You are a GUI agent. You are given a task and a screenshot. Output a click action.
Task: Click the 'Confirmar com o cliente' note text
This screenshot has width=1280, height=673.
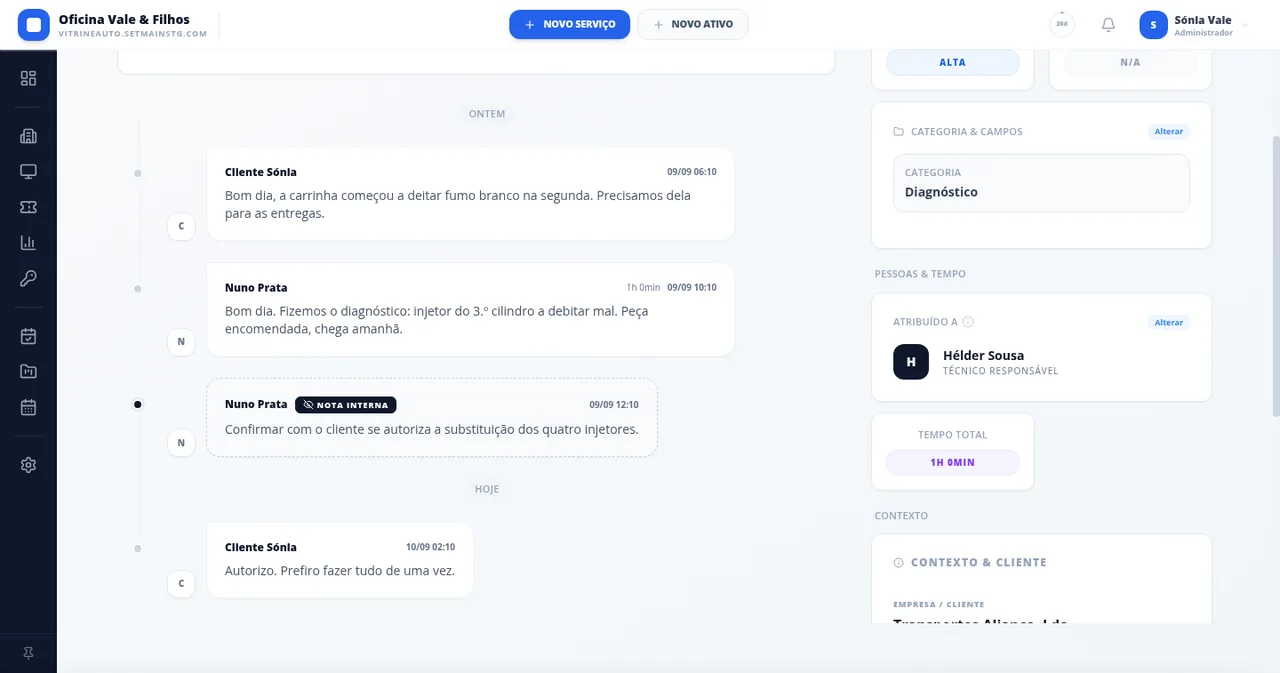432,430
